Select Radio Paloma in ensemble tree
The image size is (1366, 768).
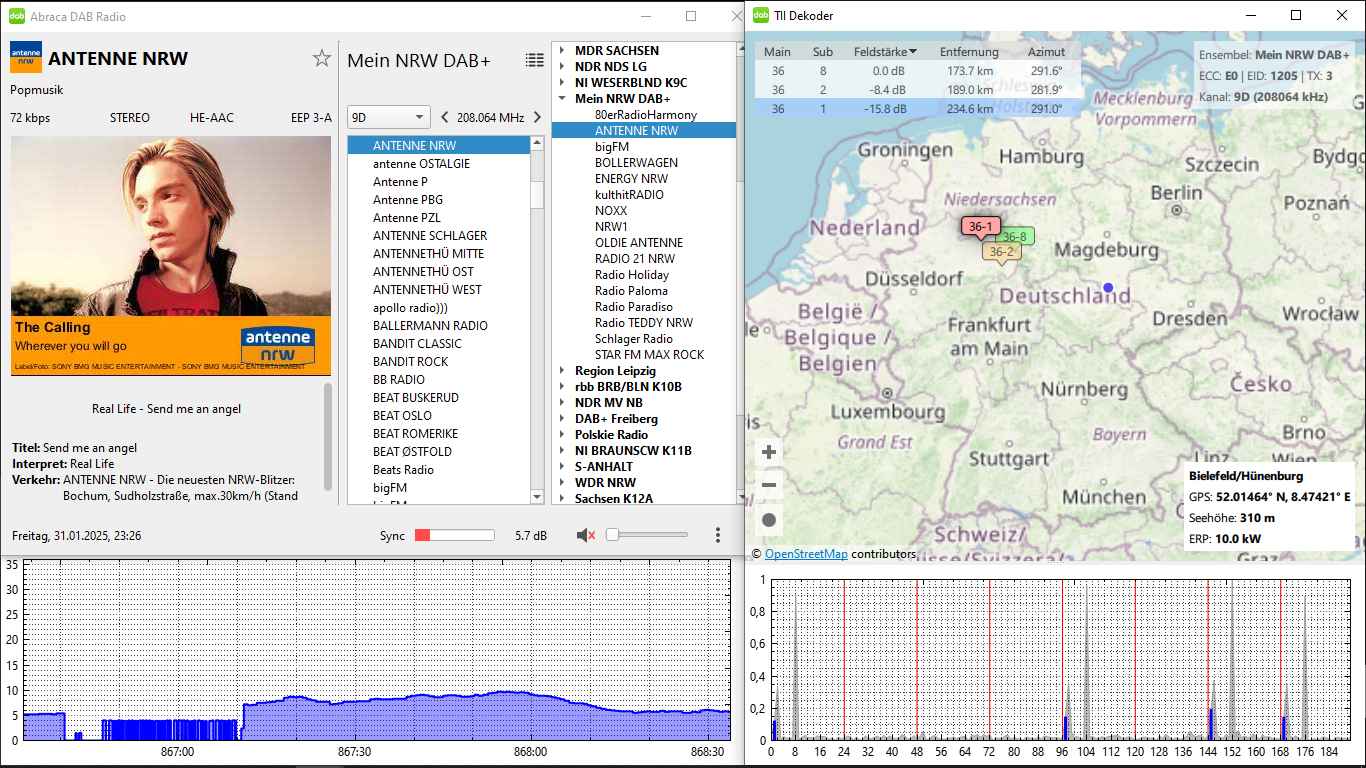[631, 291]
